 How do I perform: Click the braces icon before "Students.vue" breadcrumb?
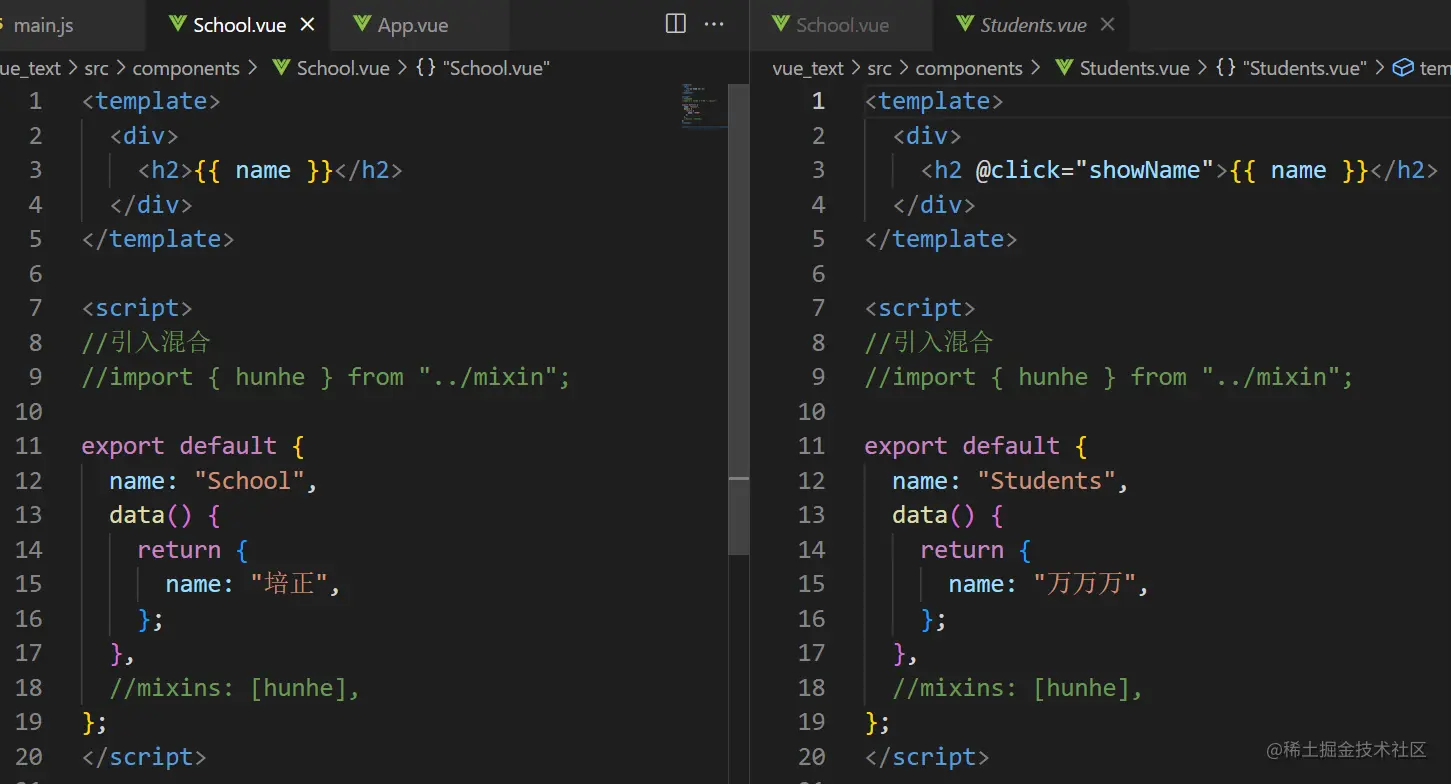1226,68
